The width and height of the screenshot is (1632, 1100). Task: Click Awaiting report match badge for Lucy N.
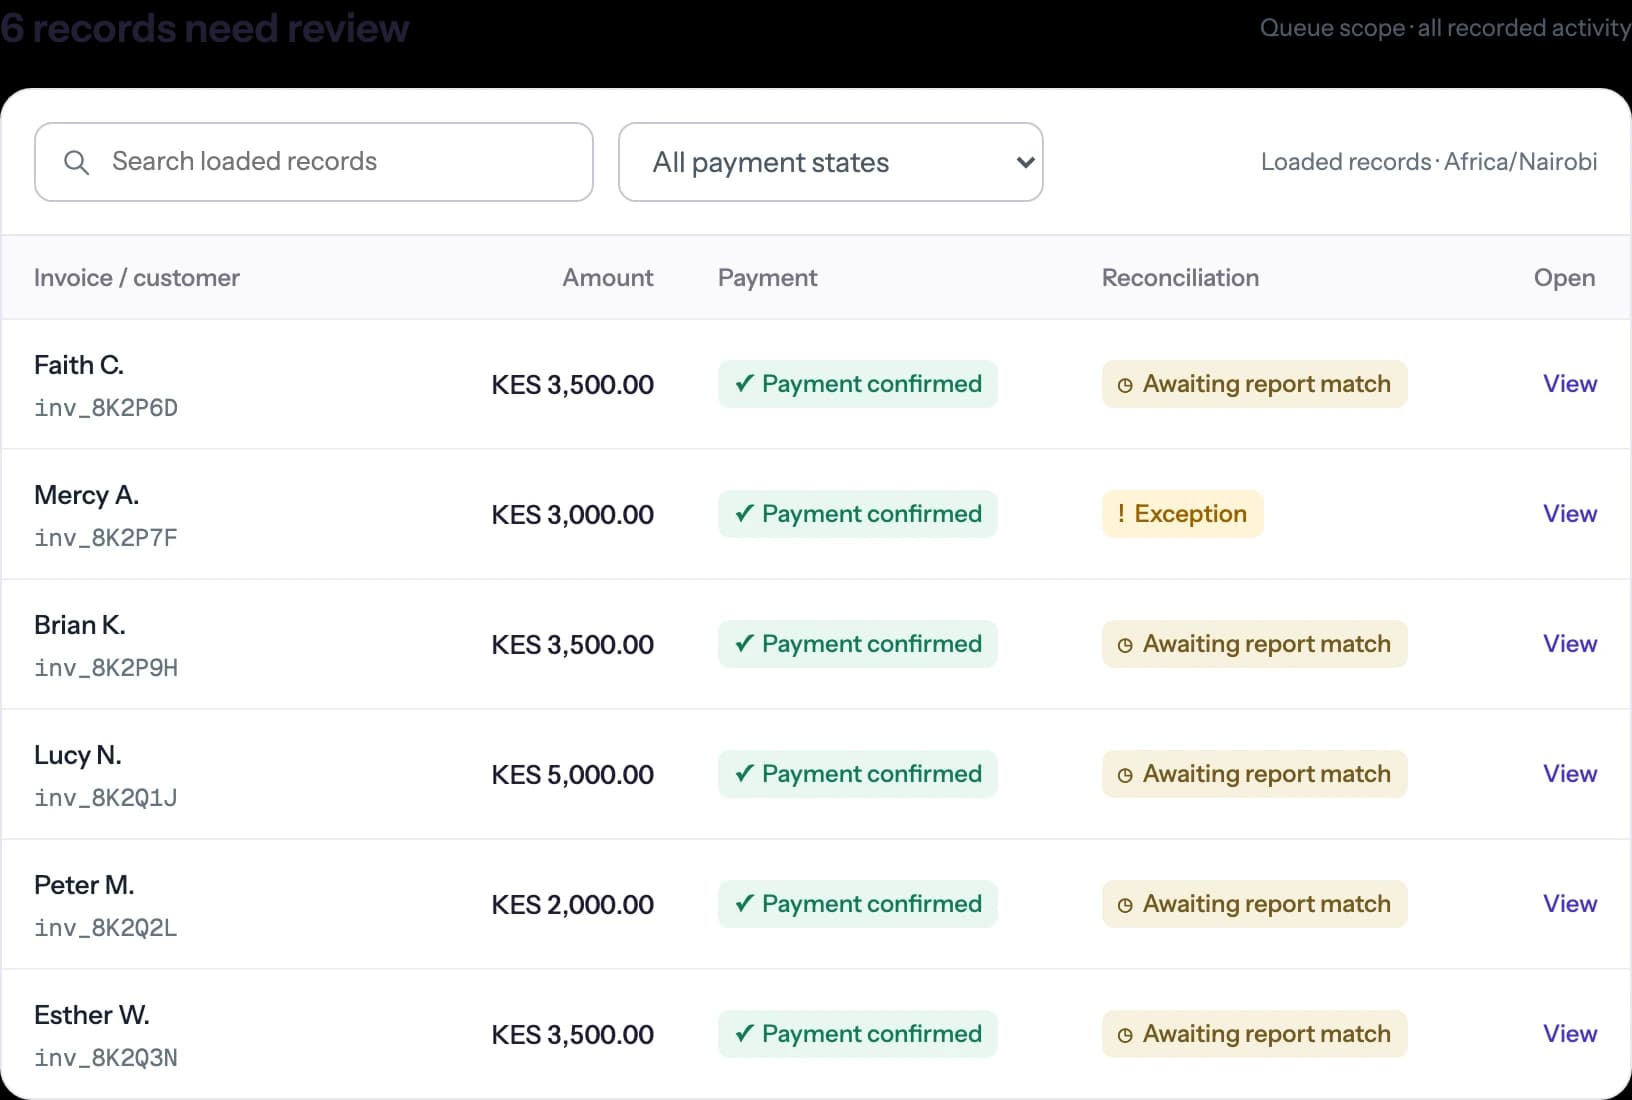[x=1255, y=774]
